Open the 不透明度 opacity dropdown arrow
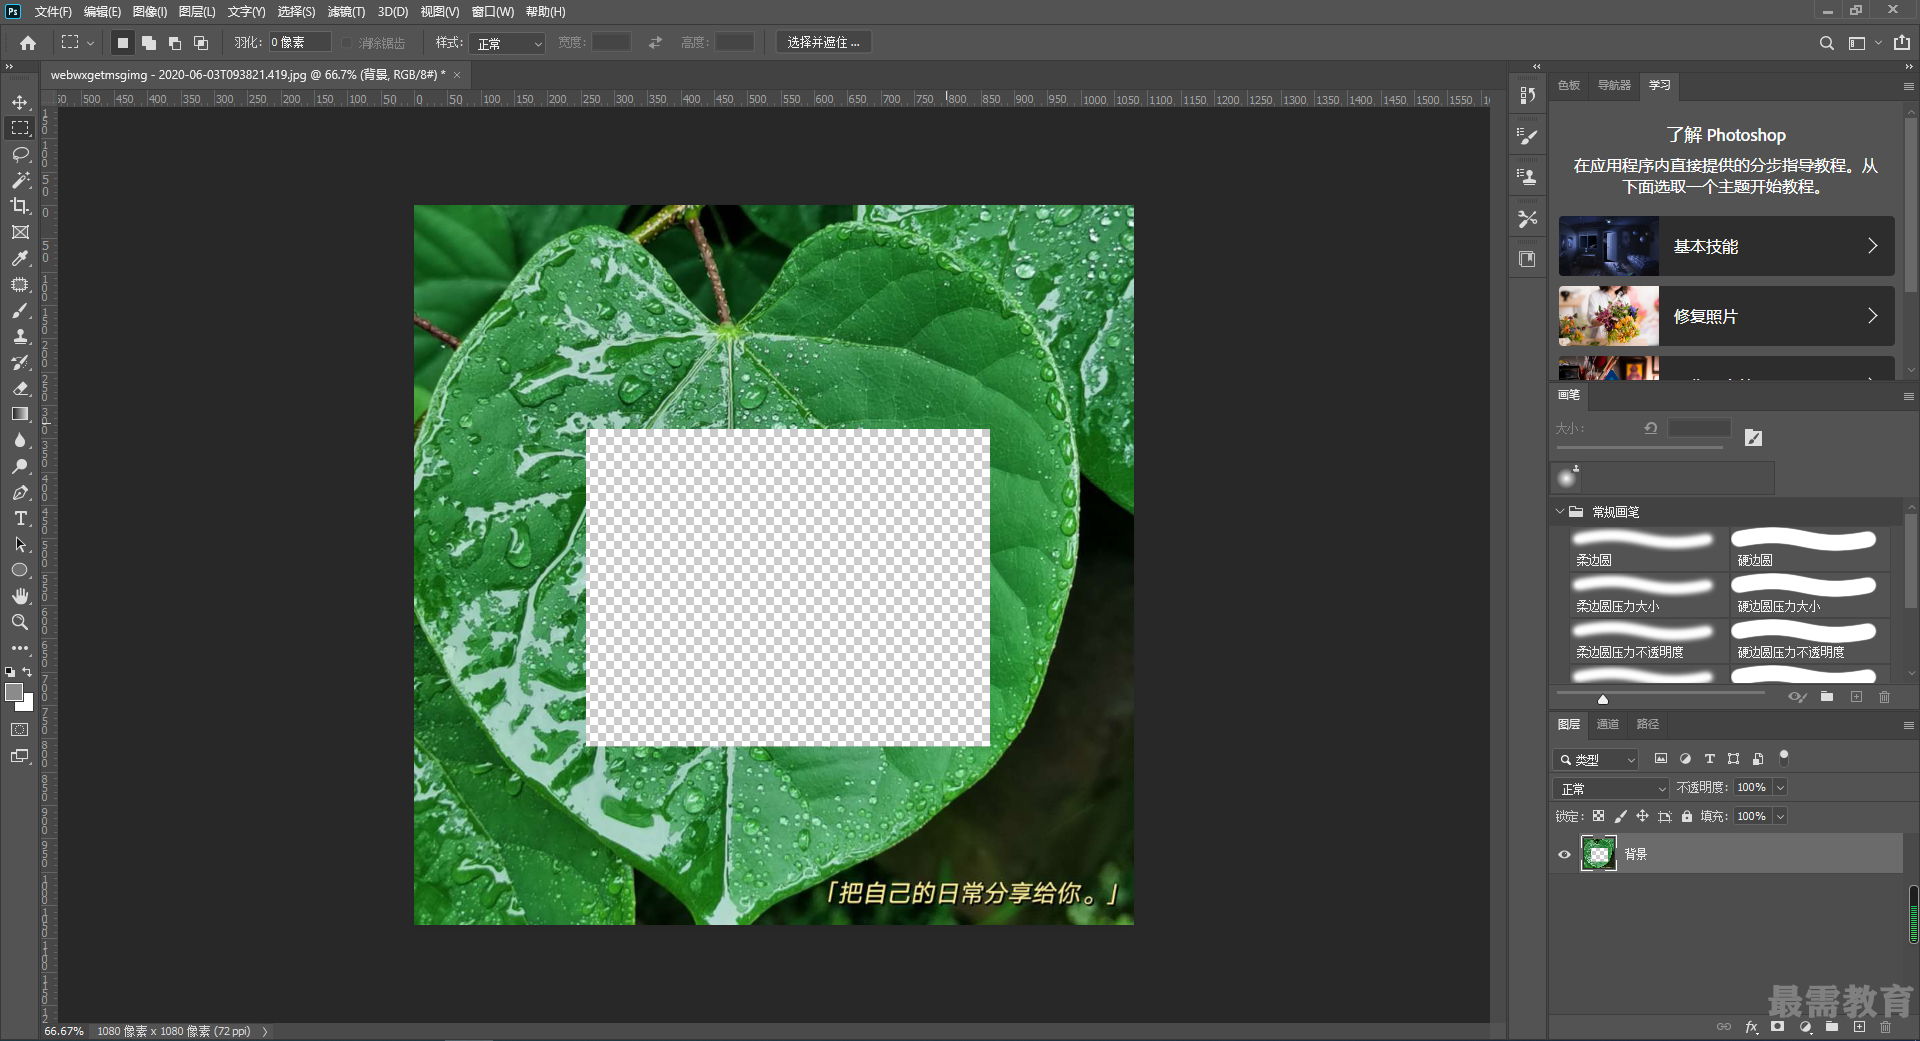The width and height of the screenshot is (1920, 1041). point(1780,788)
